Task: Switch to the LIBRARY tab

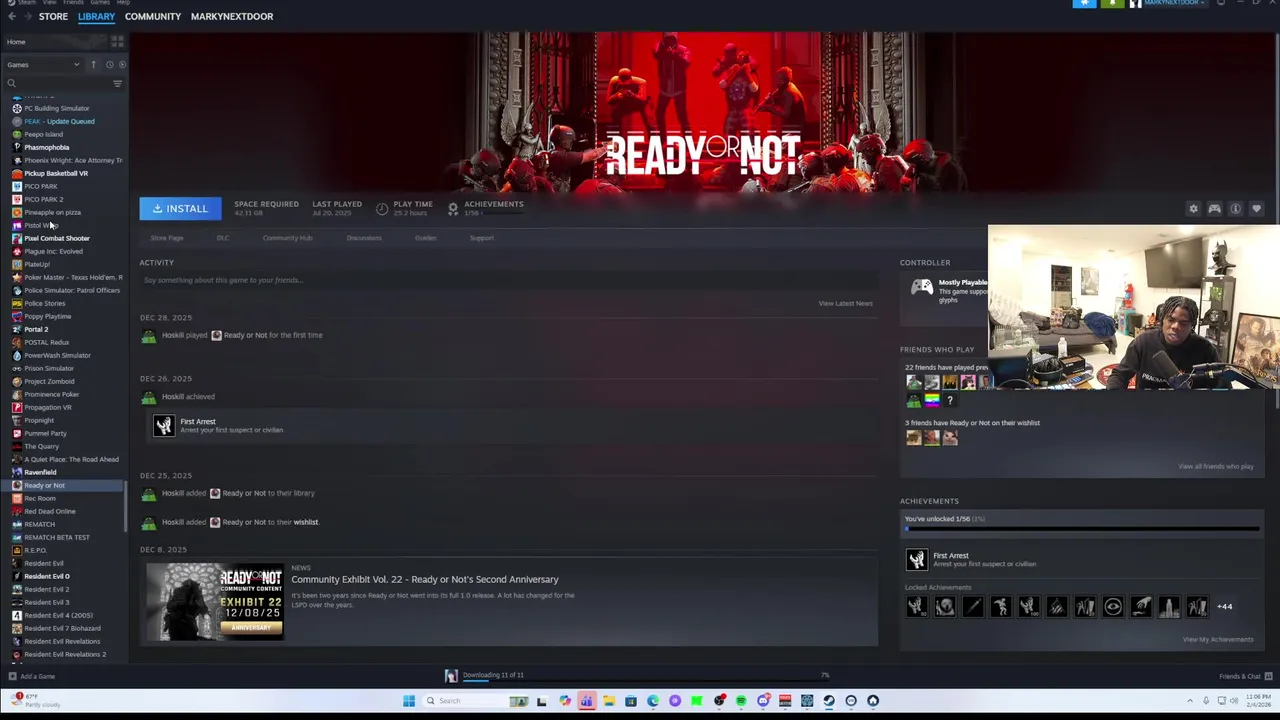Action: tap(96, 17)
